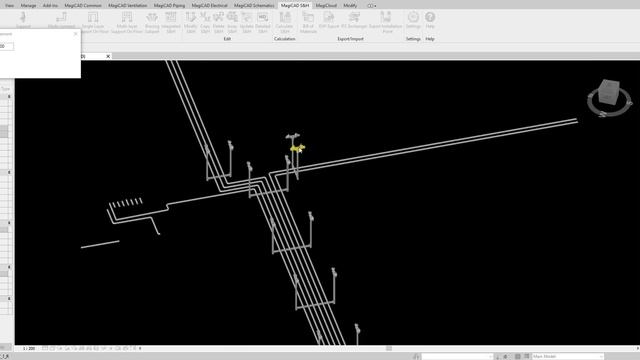Image resolution: width=640 pixels, height=360 pixels.
Task: Open the Manage ribbon tab
Action: coord(28,5)
